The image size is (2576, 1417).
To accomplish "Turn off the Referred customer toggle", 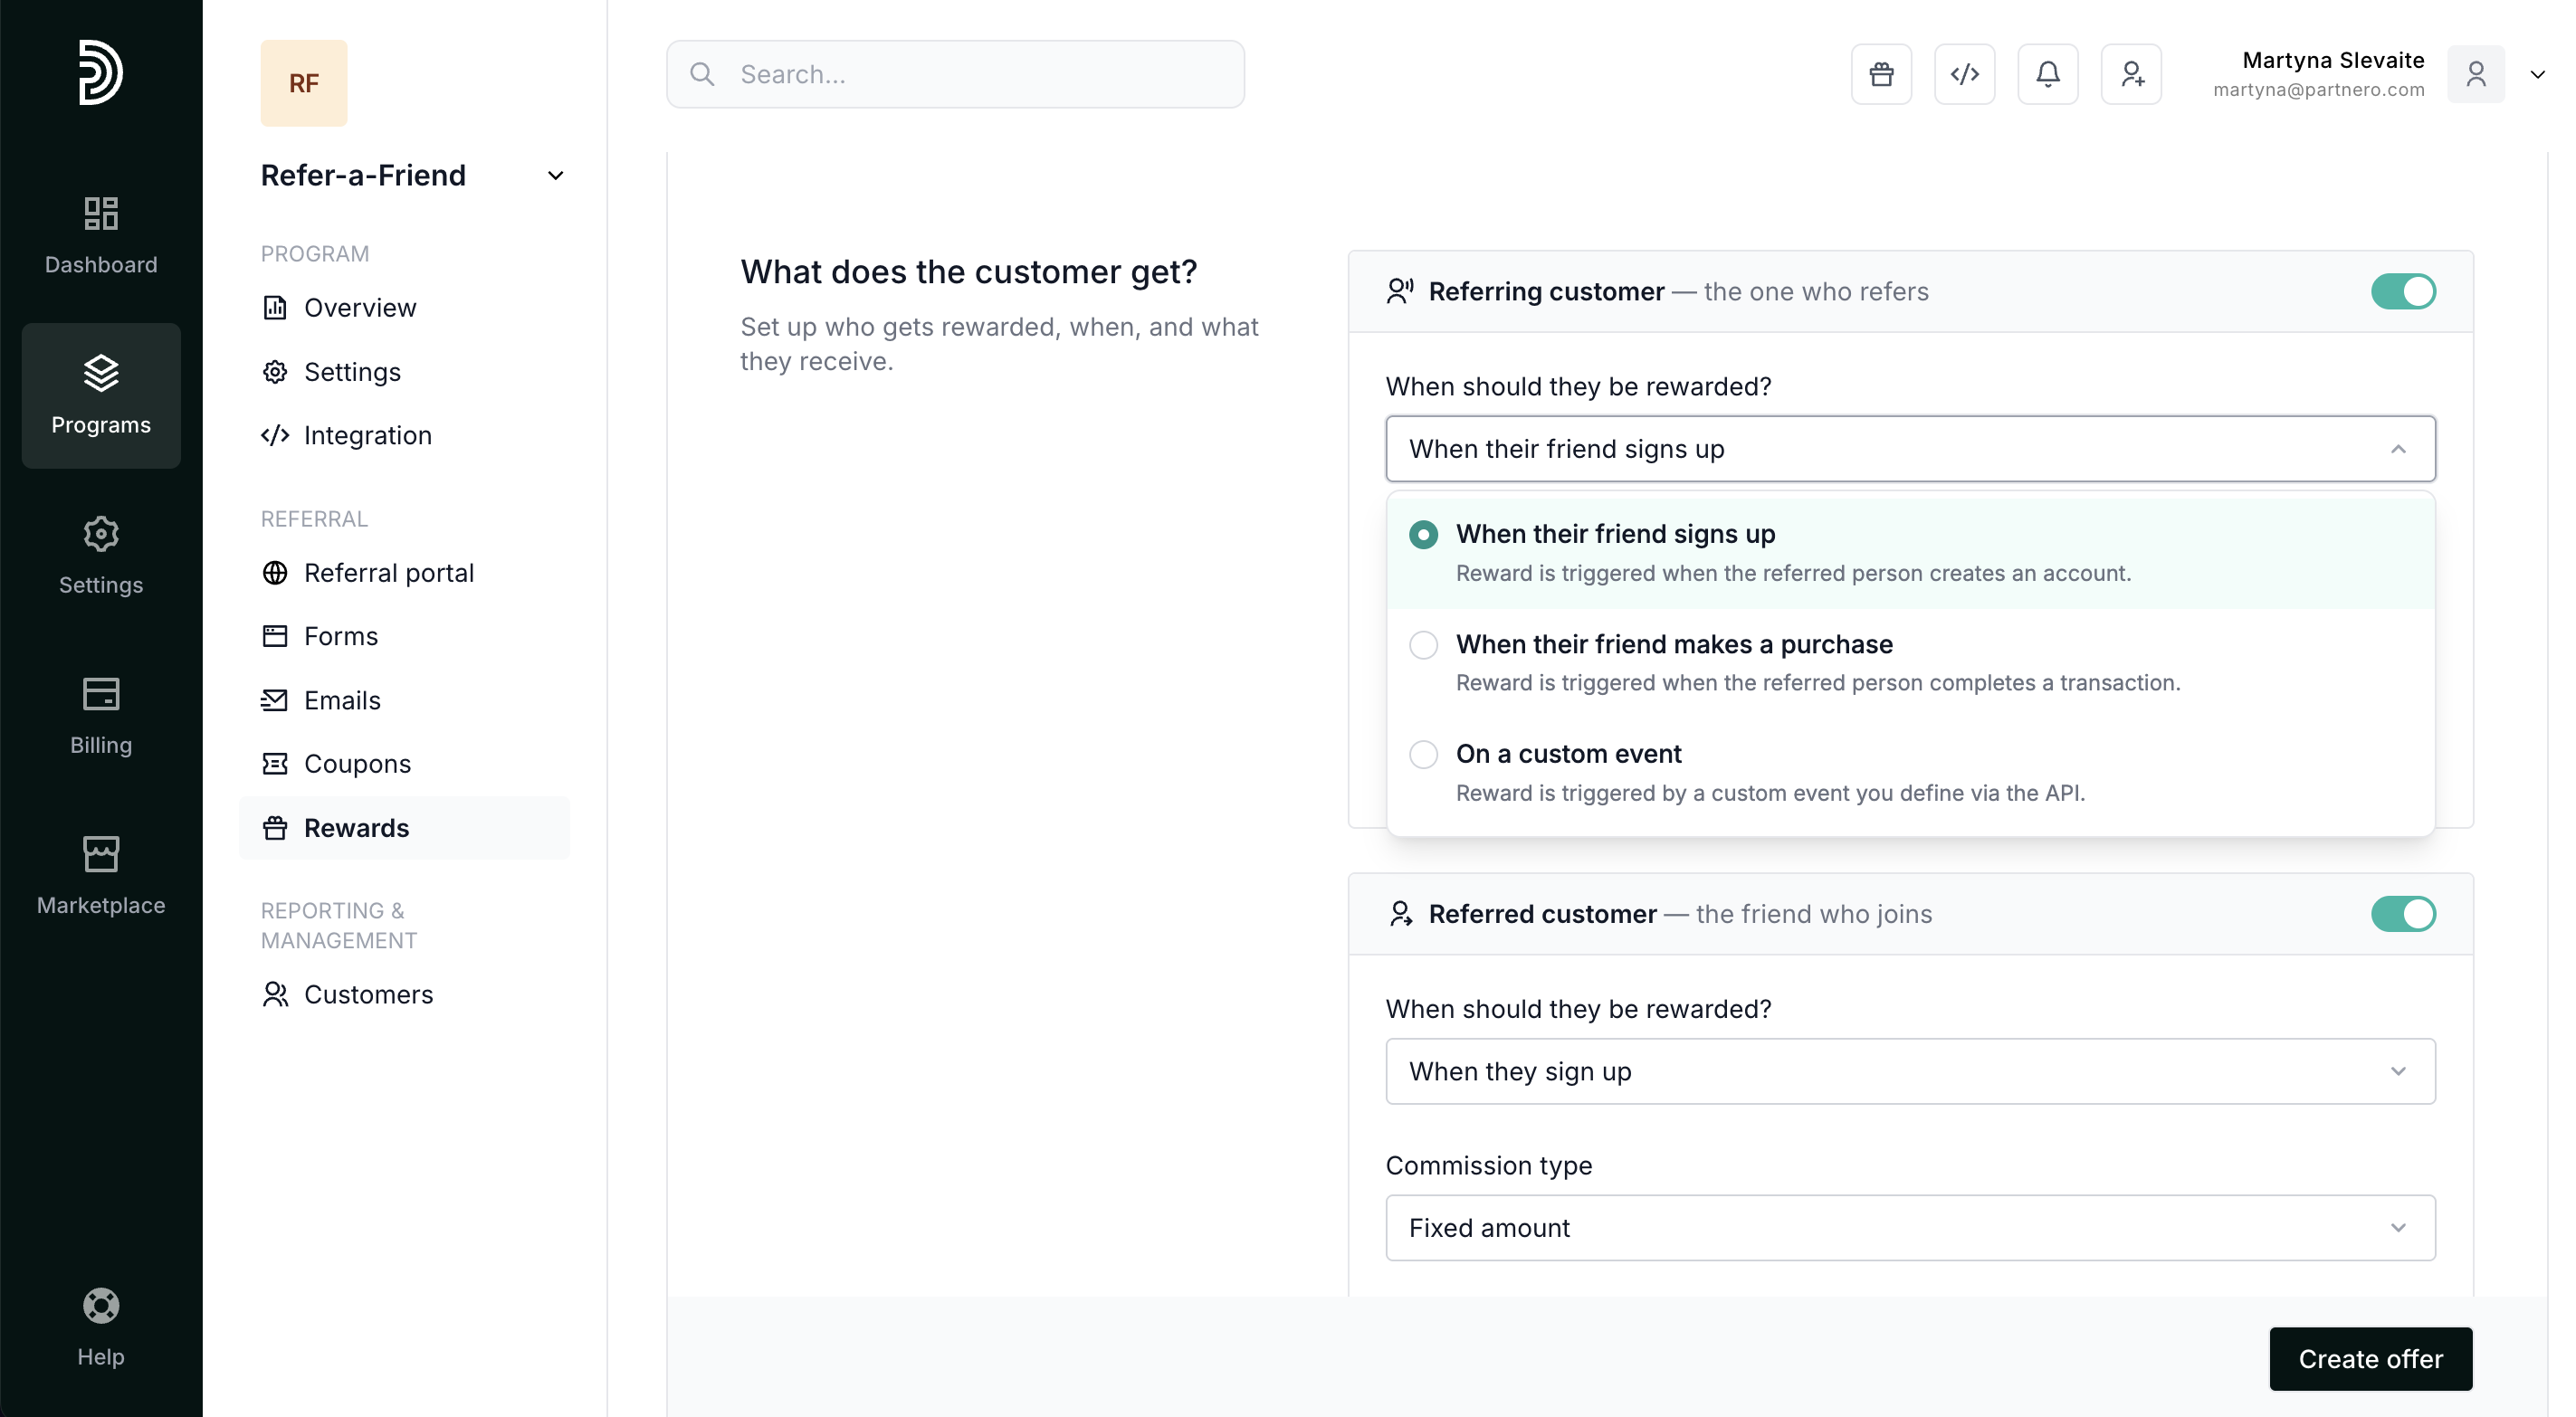I will pos(2402,914).
